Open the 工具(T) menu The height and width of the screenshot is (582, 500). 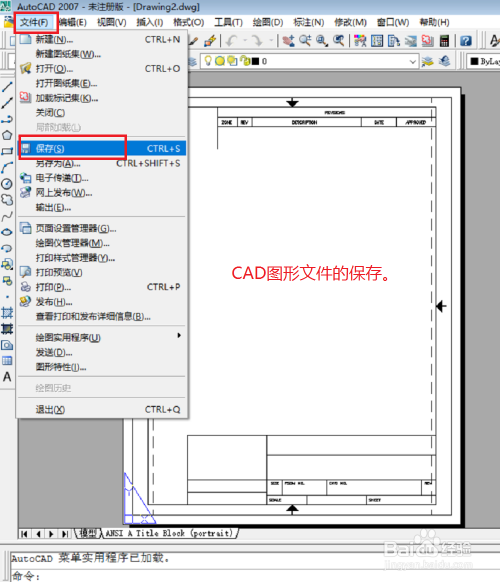229,22
